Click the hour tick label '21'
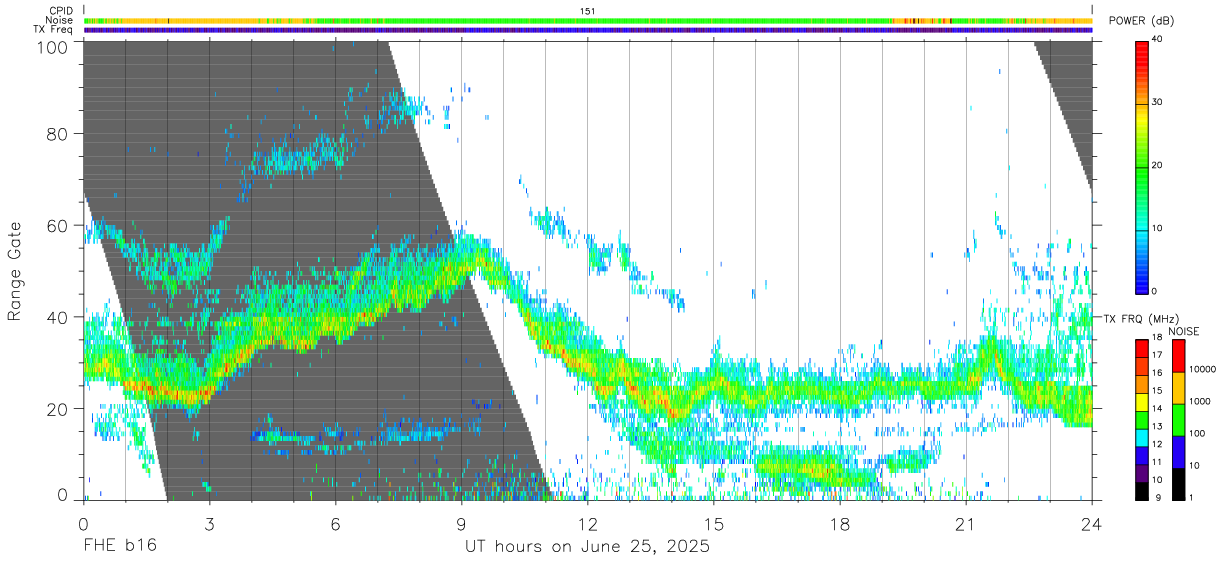The image size is (1228, 567). point(965,523)
